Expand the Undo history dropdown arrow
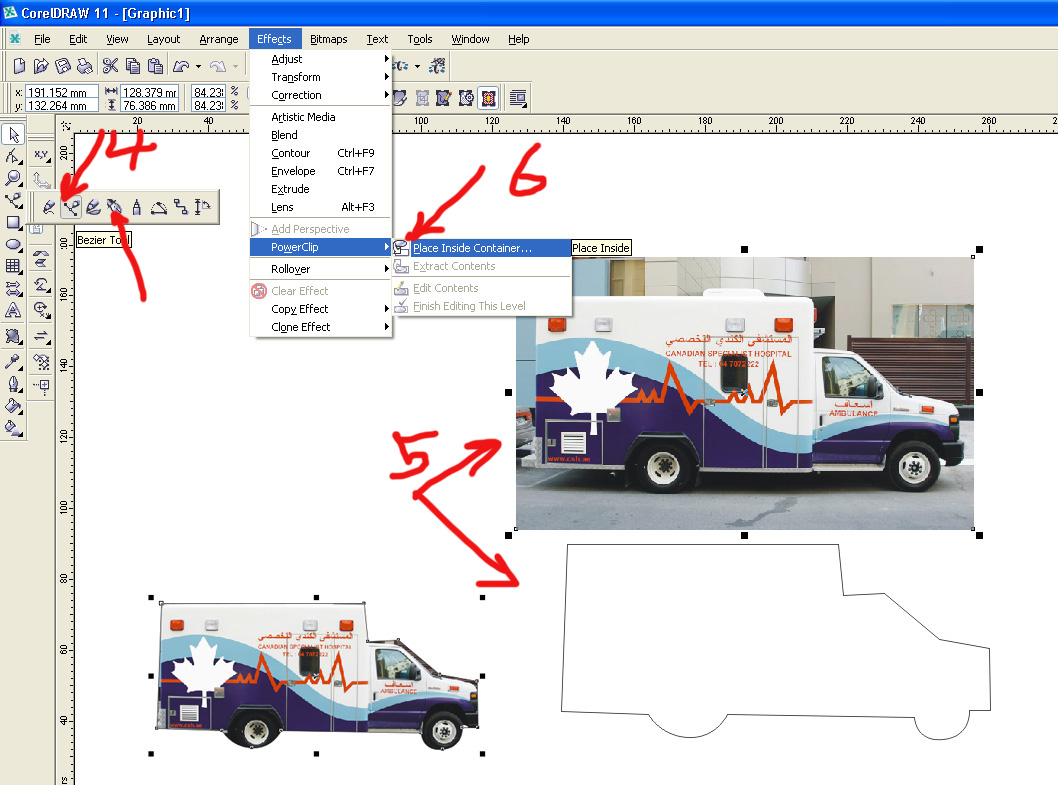 click(198, 66)
